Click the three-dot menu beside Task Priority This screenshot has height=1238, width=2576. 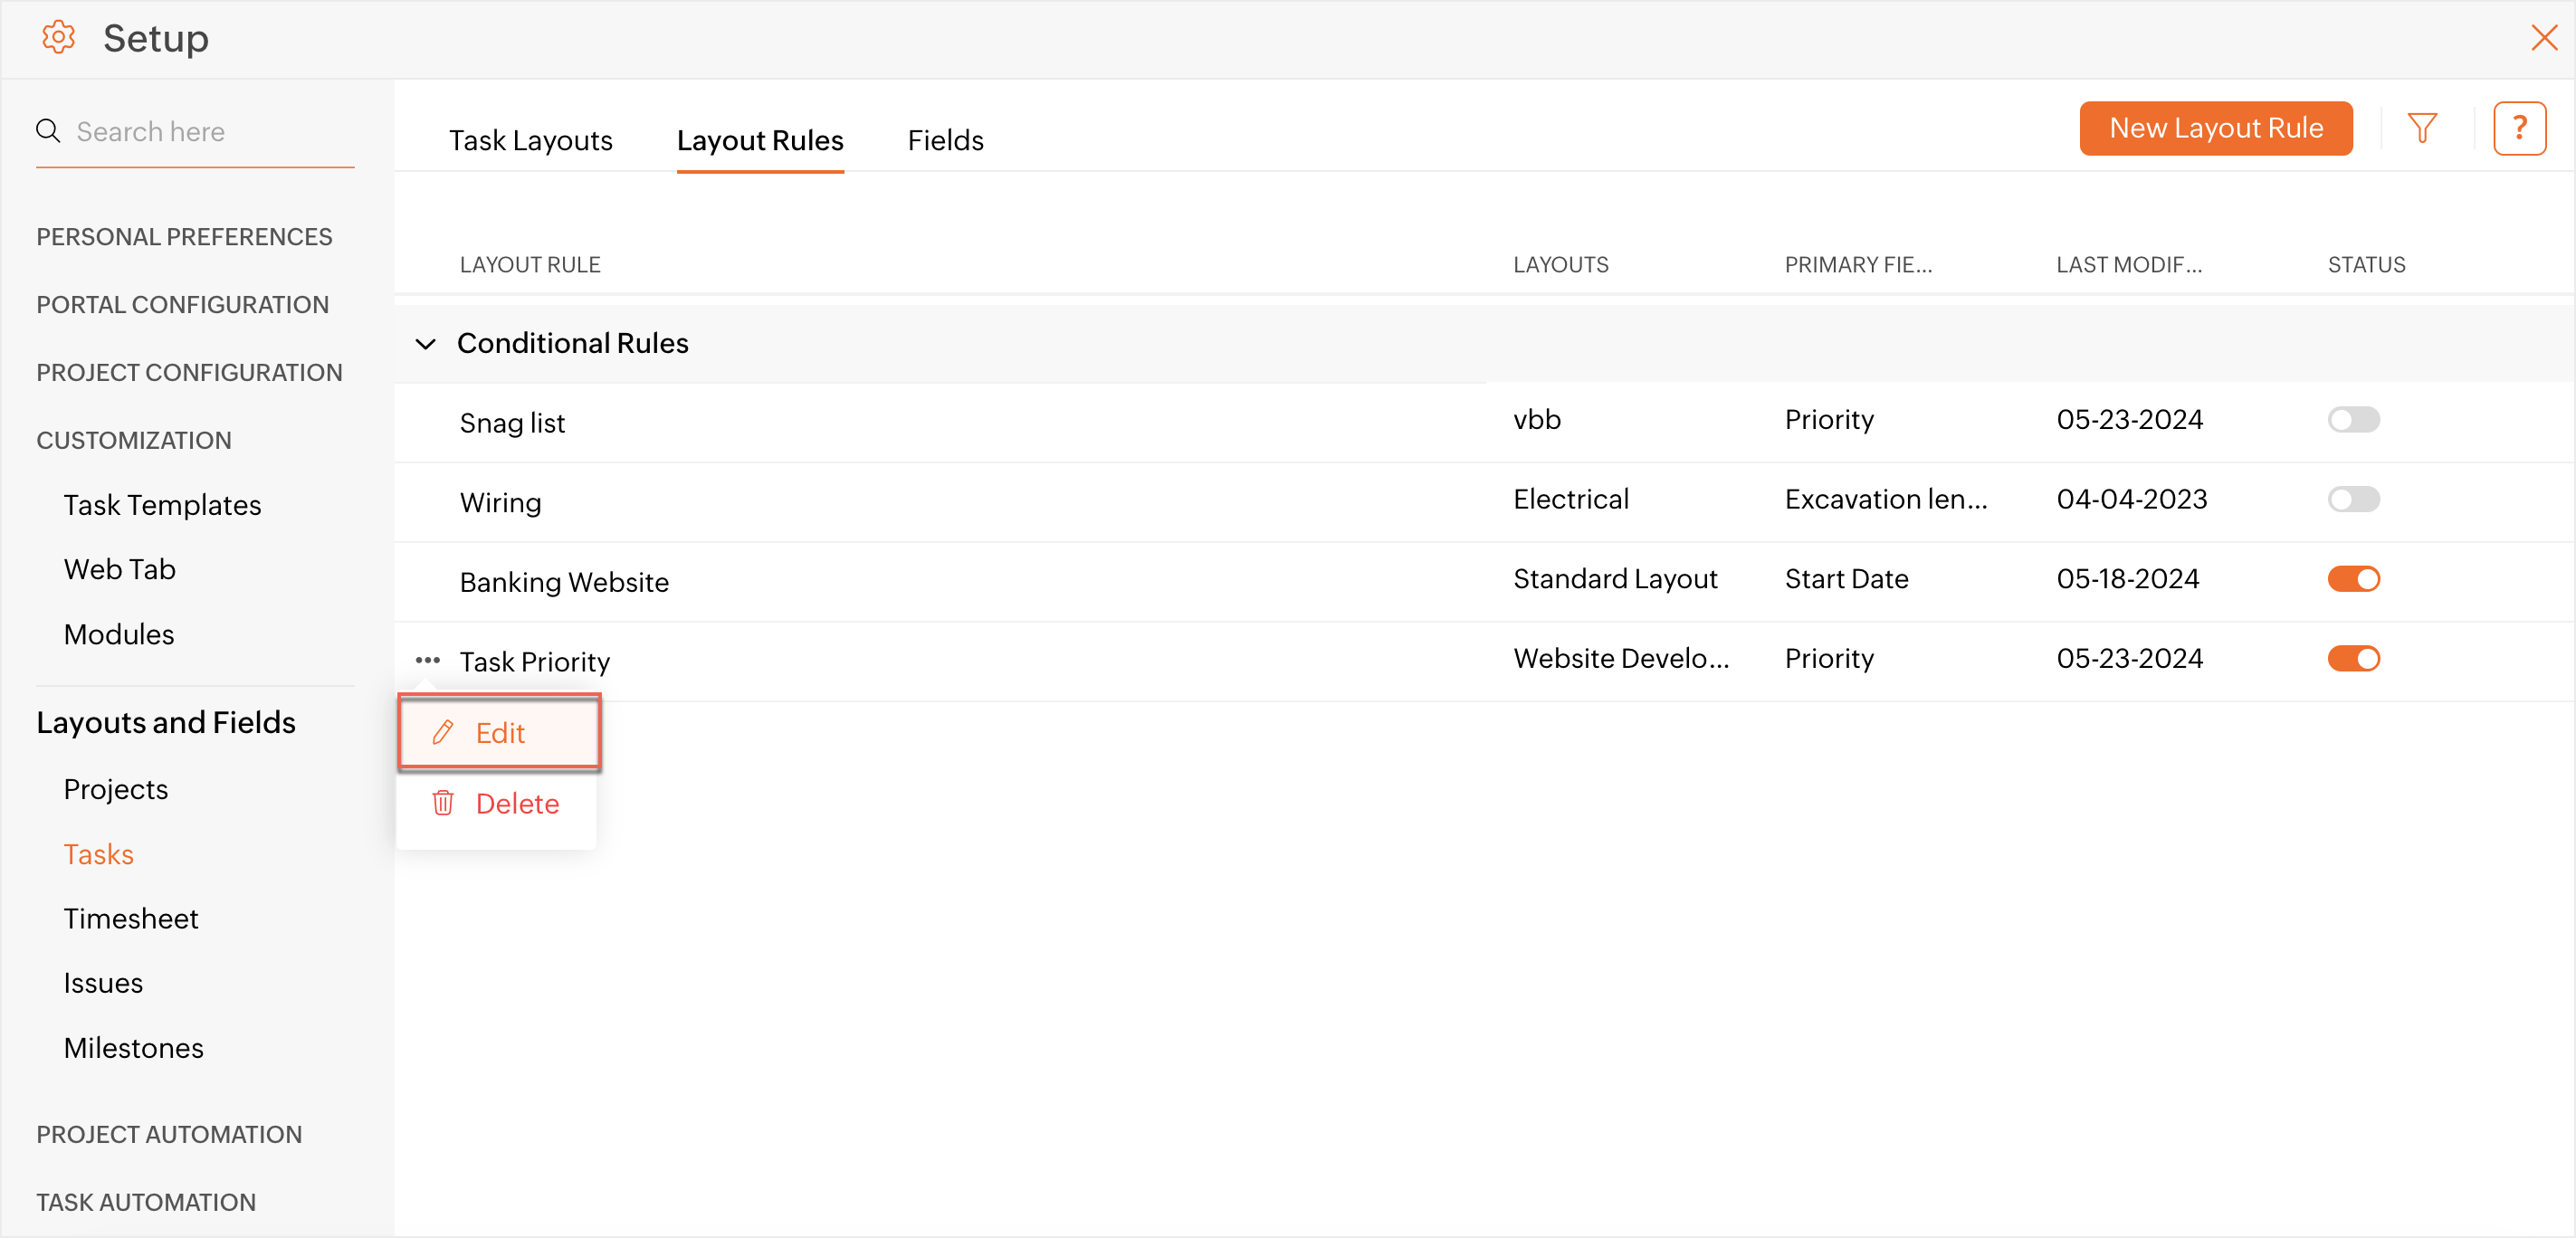pyautogui.click(x=427, y=660)
